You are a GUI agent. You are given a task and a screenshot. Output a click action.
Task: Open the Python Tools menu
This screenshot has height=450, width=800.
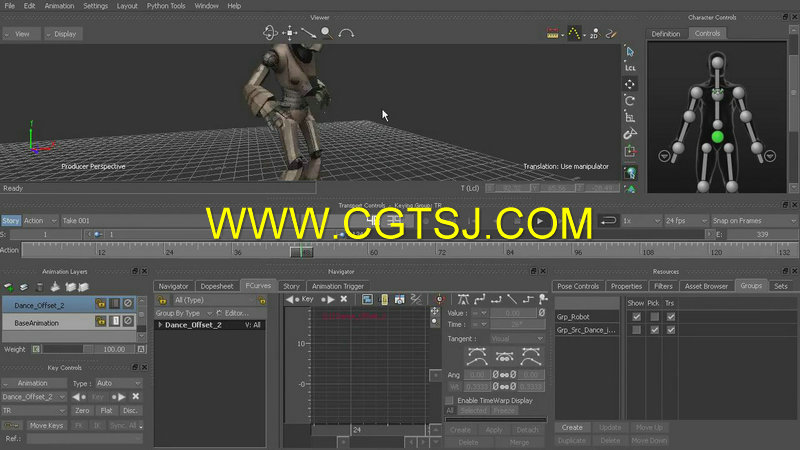pyautogui.click(x=166, y=6)
